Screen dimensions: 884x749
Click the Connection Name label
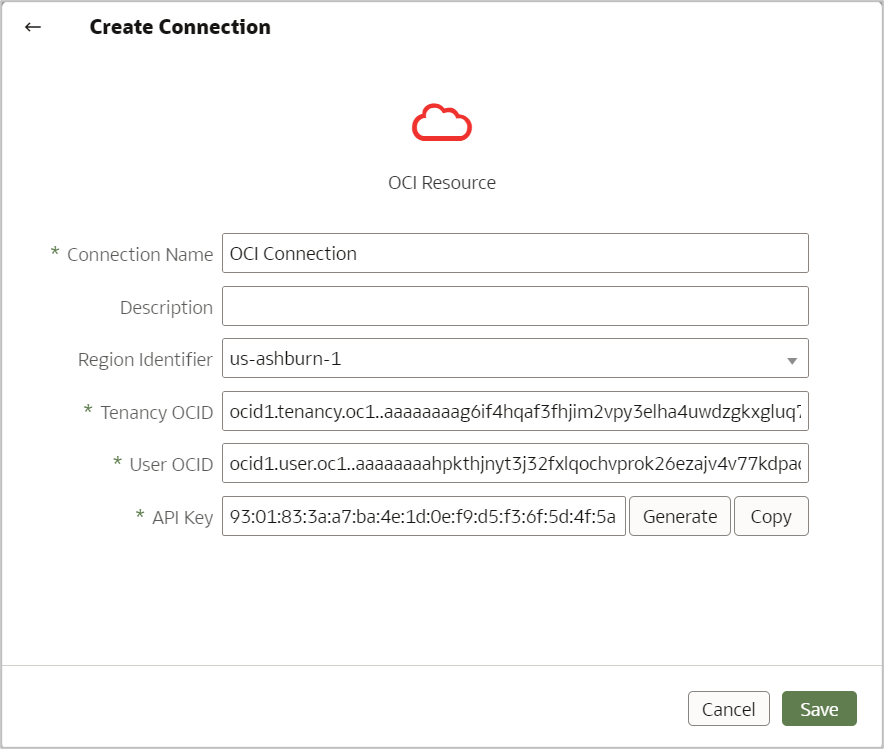[x=139, y=254]
